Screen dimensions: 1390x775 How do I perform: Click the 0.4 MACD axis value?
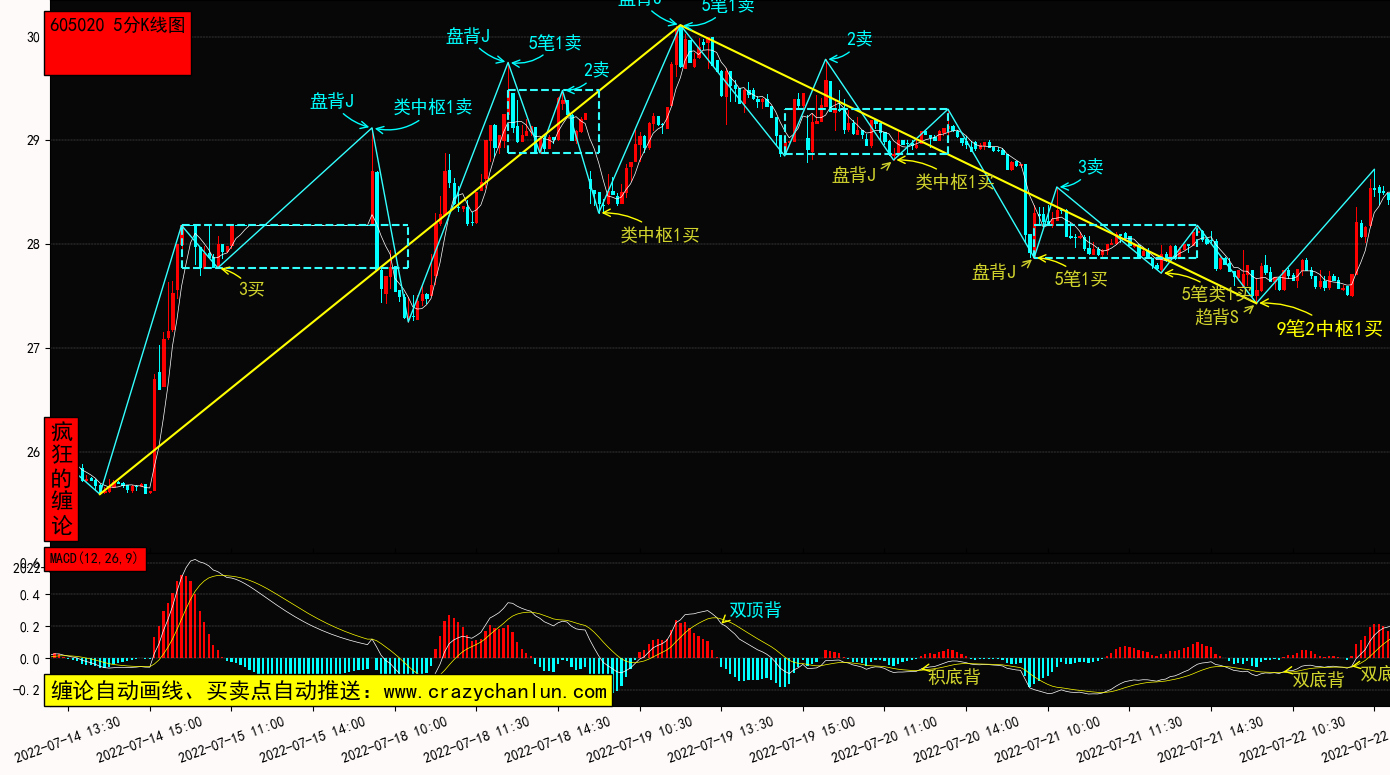pyautogui.click(x=29, y=595)
